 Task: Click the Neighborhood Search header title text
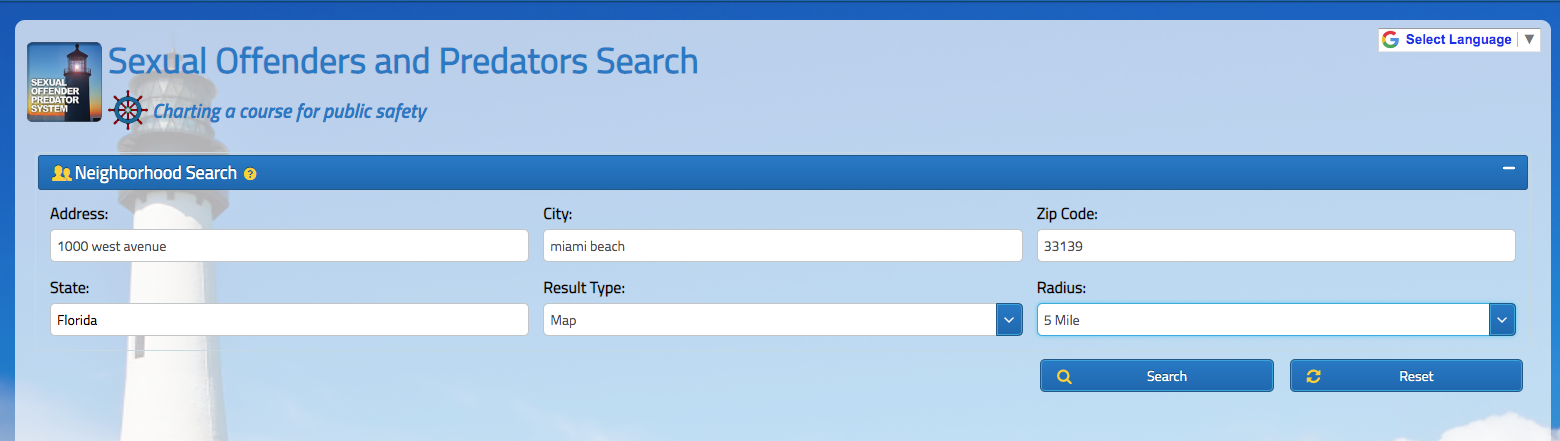tap(156, 173)
